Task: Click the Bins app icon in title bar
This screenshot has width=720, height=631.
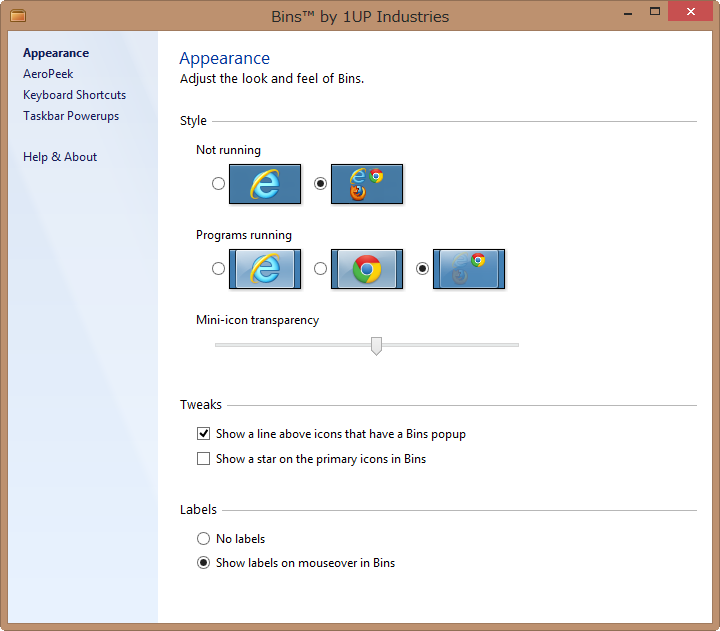Action: (x=18, y=16)
